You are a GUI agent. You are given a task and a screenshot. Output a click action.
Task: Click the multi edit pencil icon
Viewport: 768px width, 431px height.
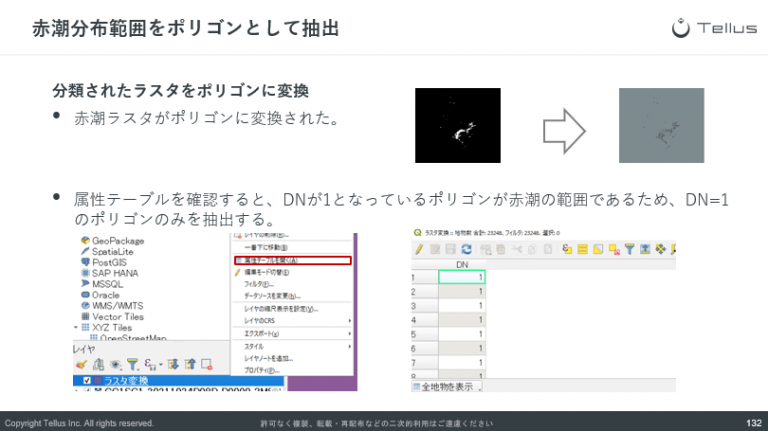click(435, 249)
